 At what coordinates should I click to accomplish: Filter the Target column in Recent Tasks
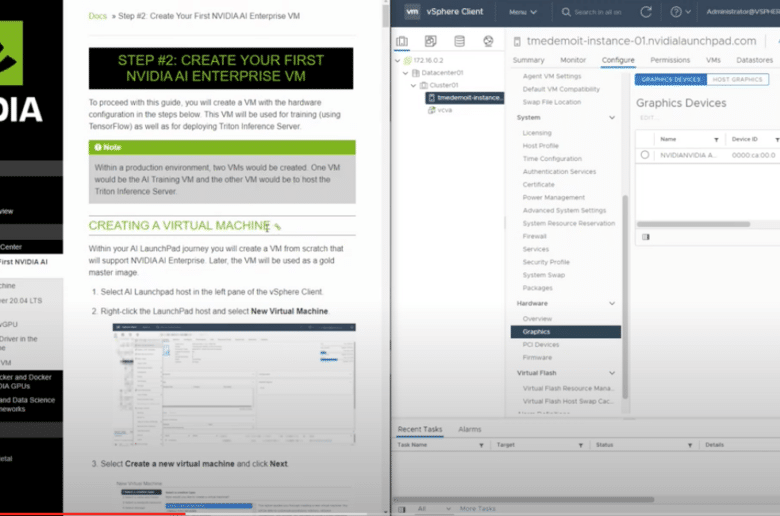581,445
